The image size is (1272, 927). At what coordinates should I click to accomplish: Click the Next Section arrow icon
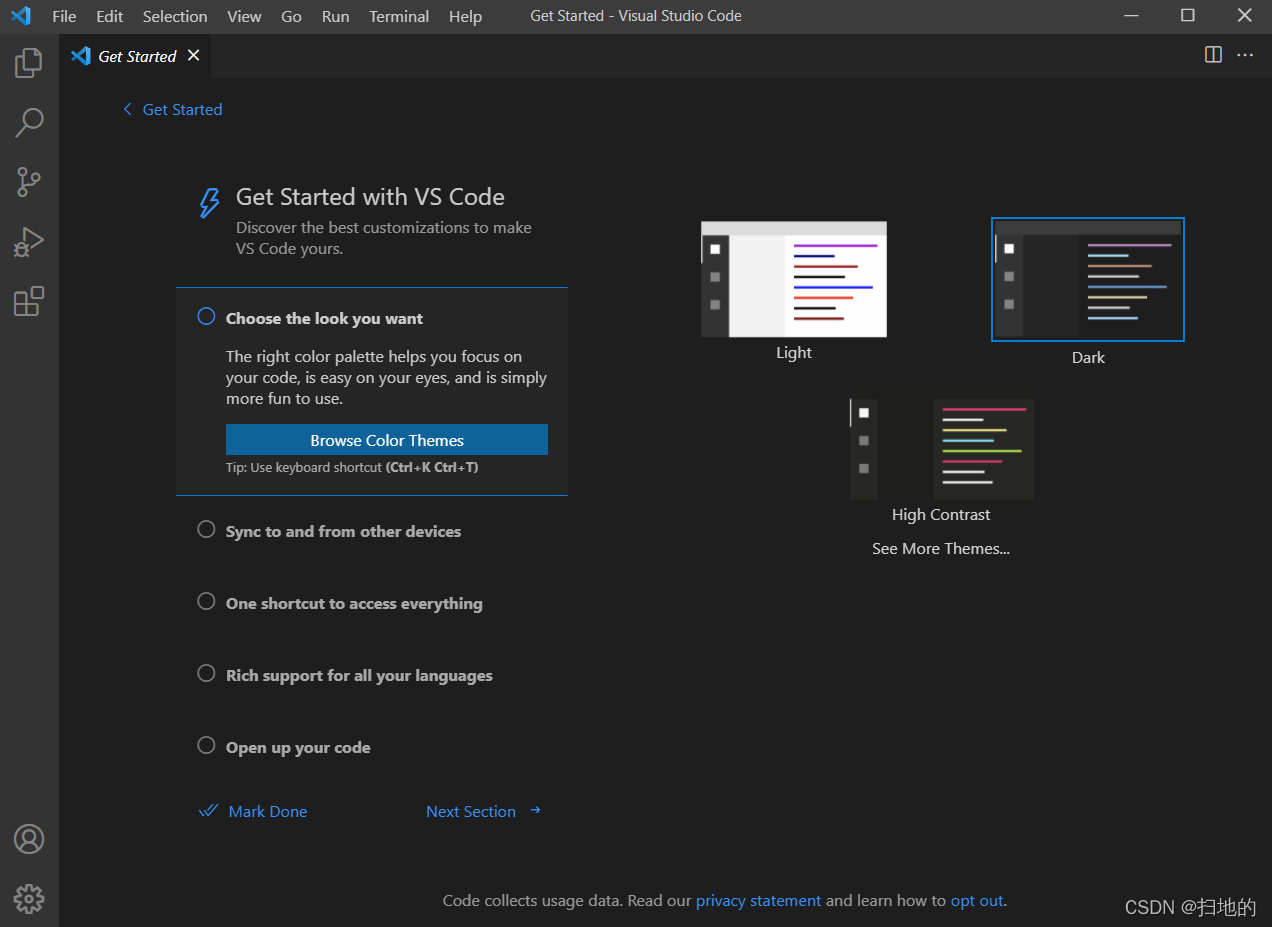point(536,810)
